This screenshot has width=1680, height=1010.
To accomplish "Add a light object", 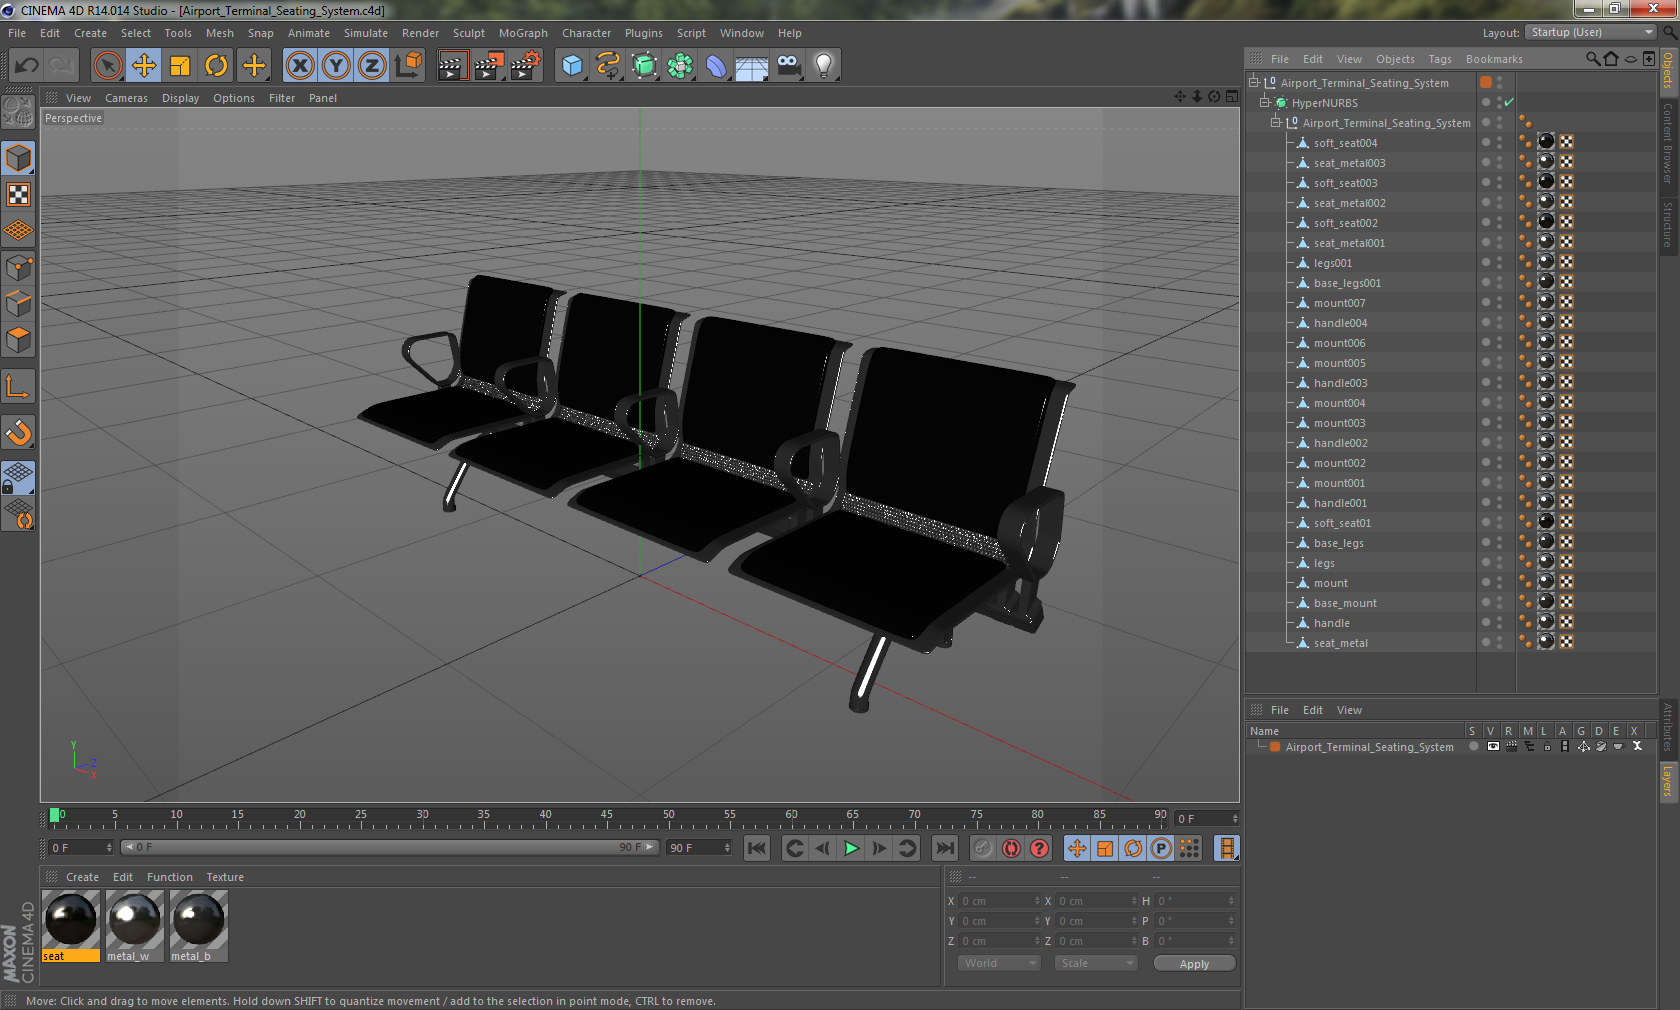I will pyautogui.click(x=824, y=66).
